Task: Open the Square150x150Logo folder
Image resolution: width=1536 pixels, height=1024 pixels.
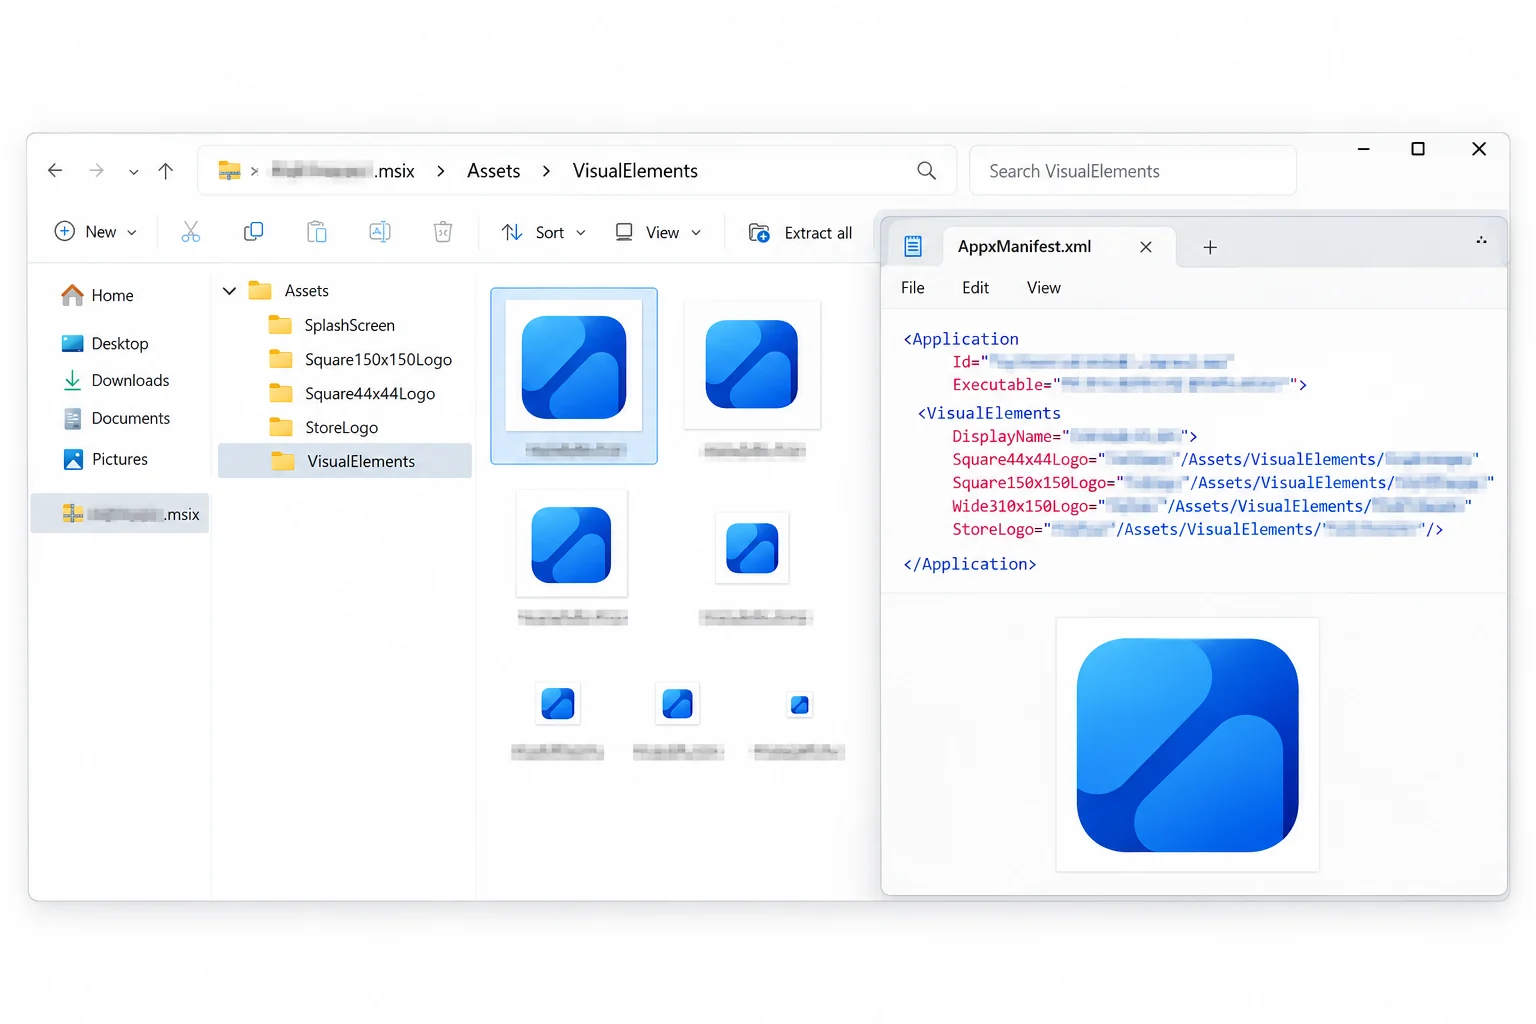Action: (361, 359)
